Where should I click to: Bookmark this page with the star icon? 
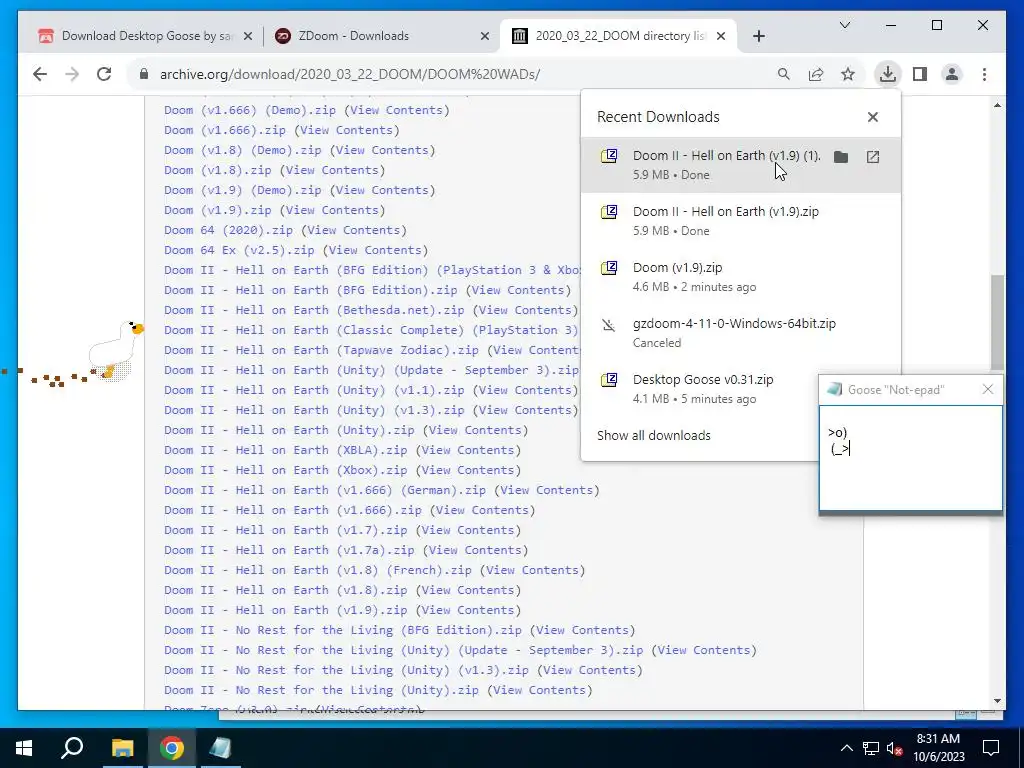pyautogui.click(x=848, y=74)
